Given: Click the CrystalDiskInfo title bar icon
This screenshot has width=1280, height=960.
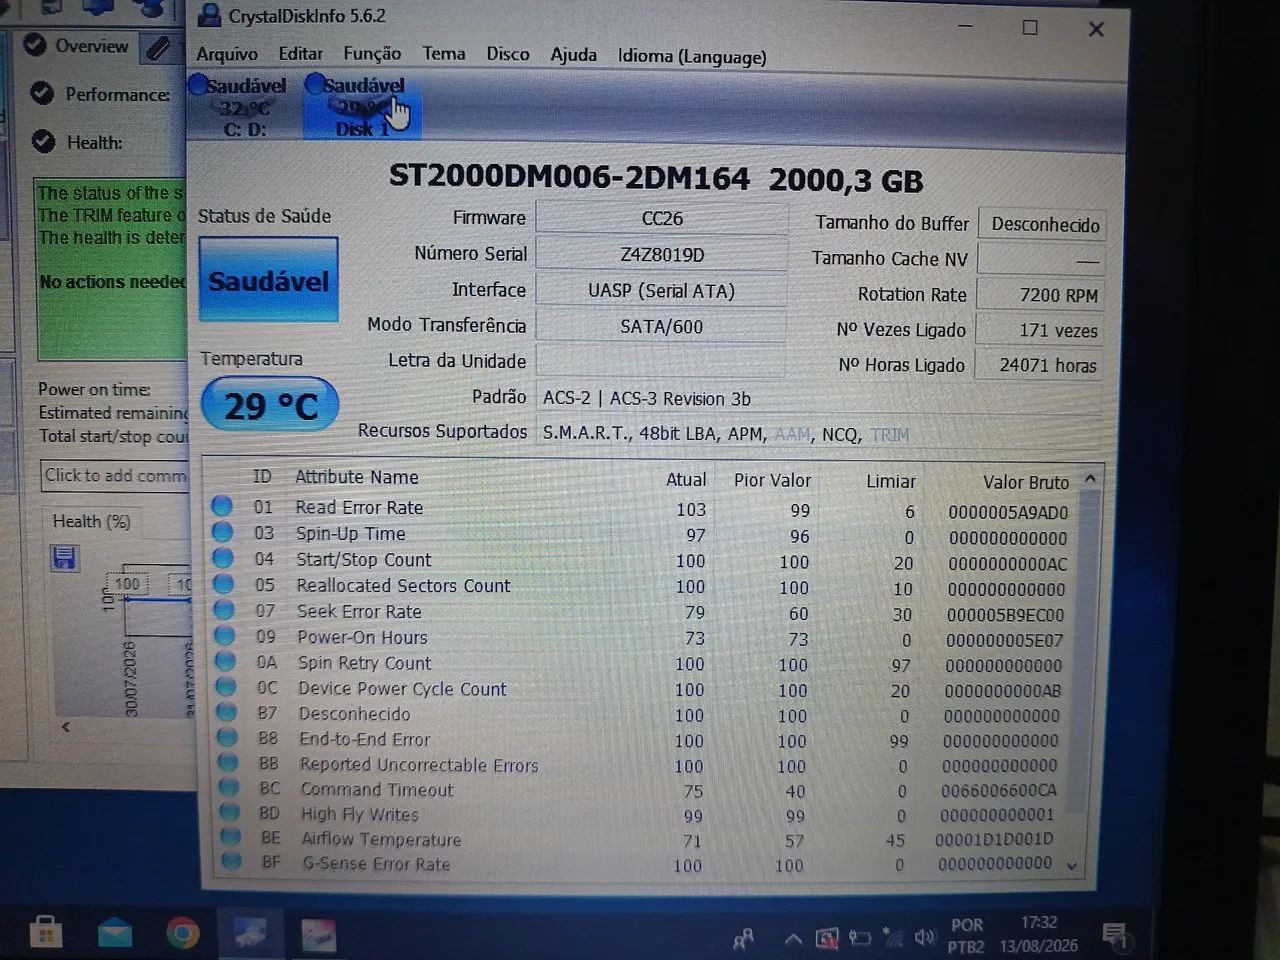Looking at the screenshot, I should pyautogui.click(x=209, y=15).
